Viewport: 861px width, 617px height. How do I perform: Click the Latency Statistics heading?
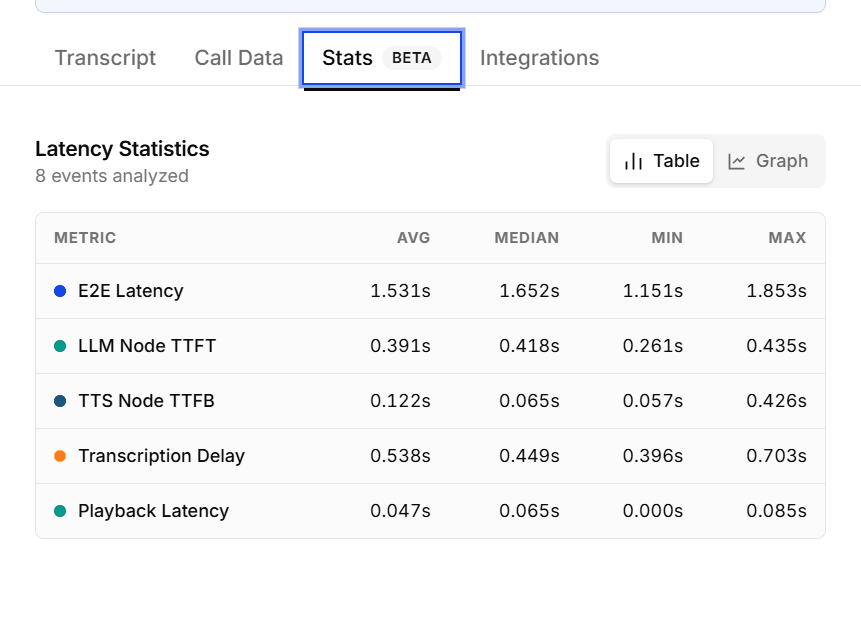pos(122,149)
